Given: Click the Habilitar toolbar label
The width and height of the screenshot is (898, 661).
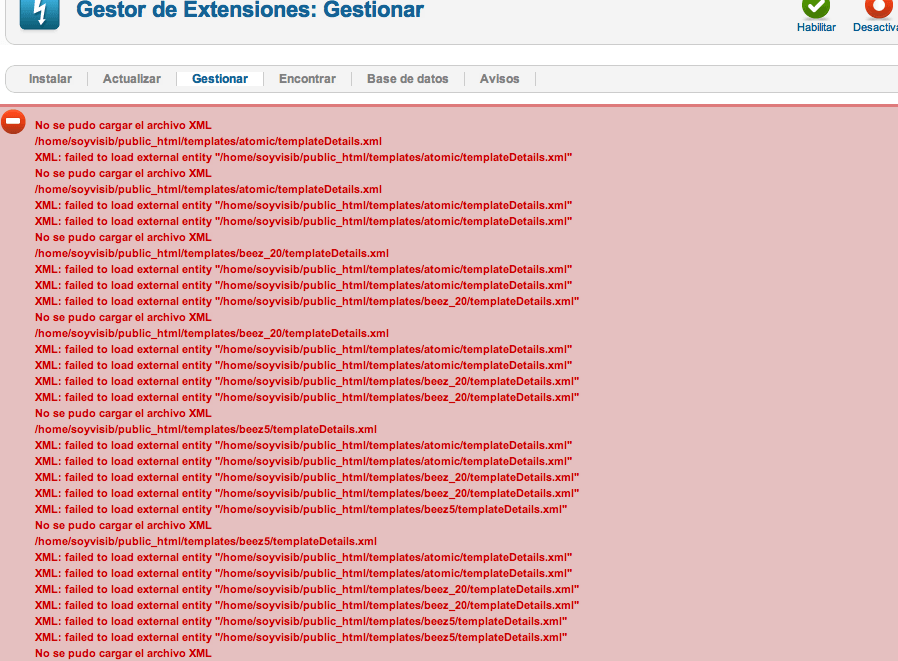Looking at the screenshot, I should tap(816, 27).
